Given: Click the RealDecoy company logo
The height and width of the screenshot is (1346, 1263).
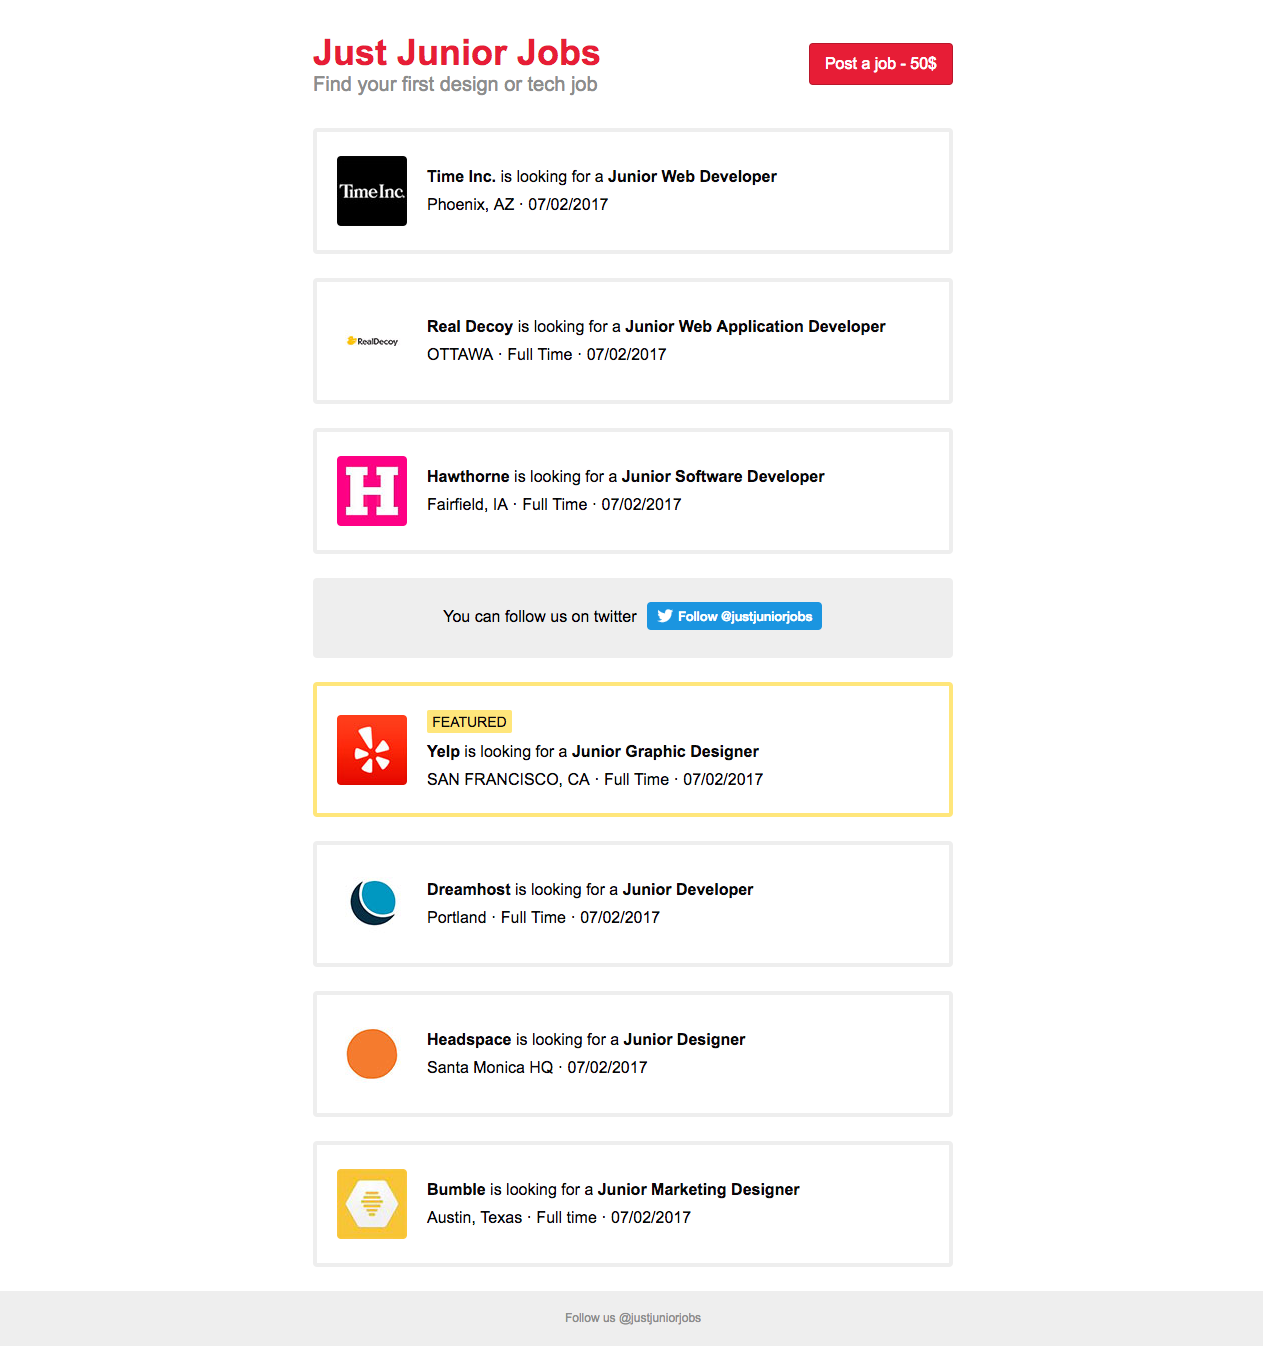Looking at the screenshot, I should tap(372, 341).
